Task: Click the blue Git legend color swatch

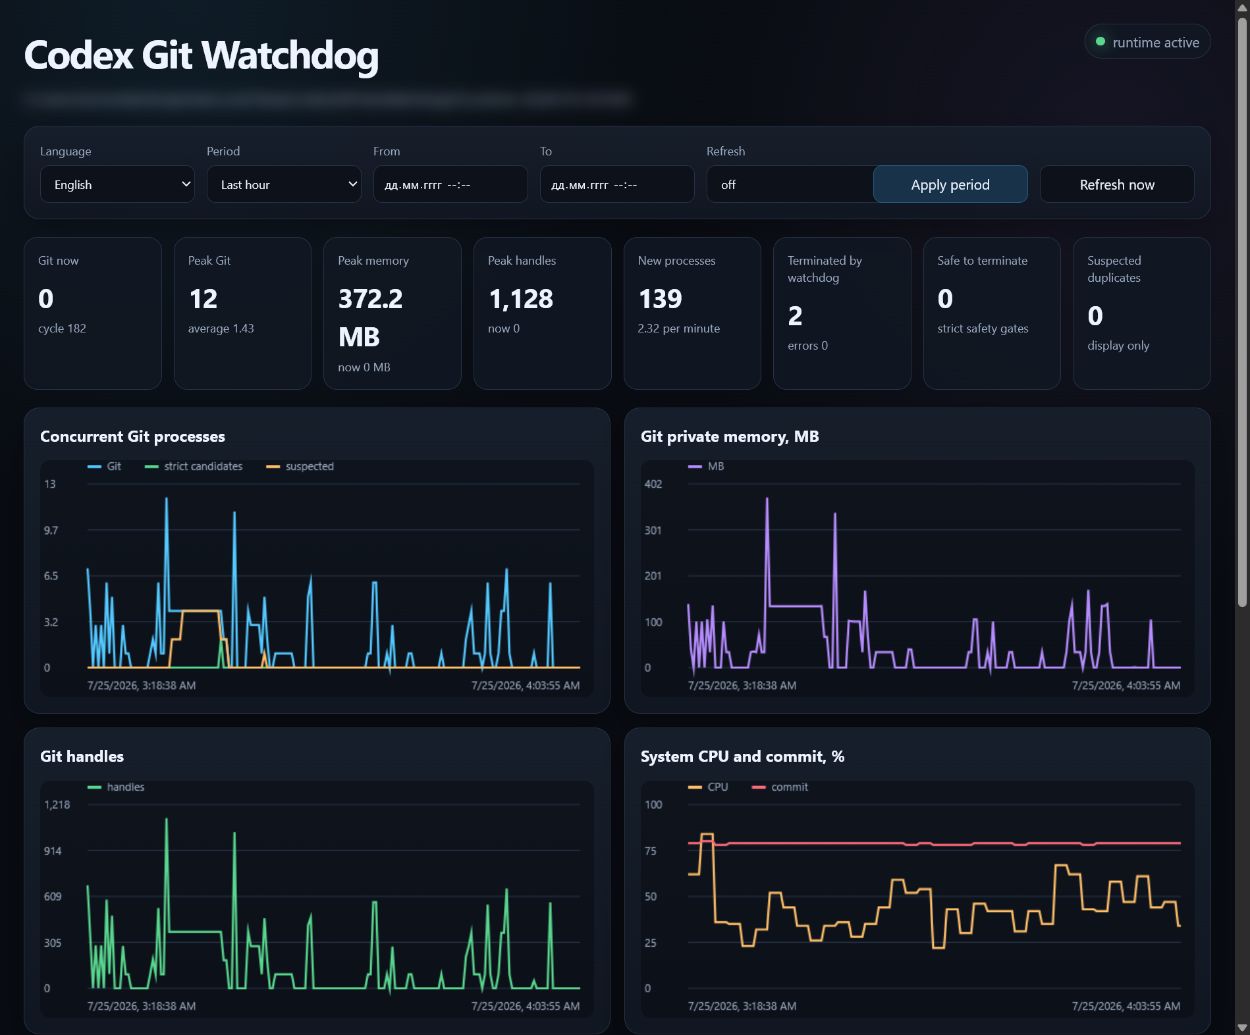Action: click(x=94, y=467)
